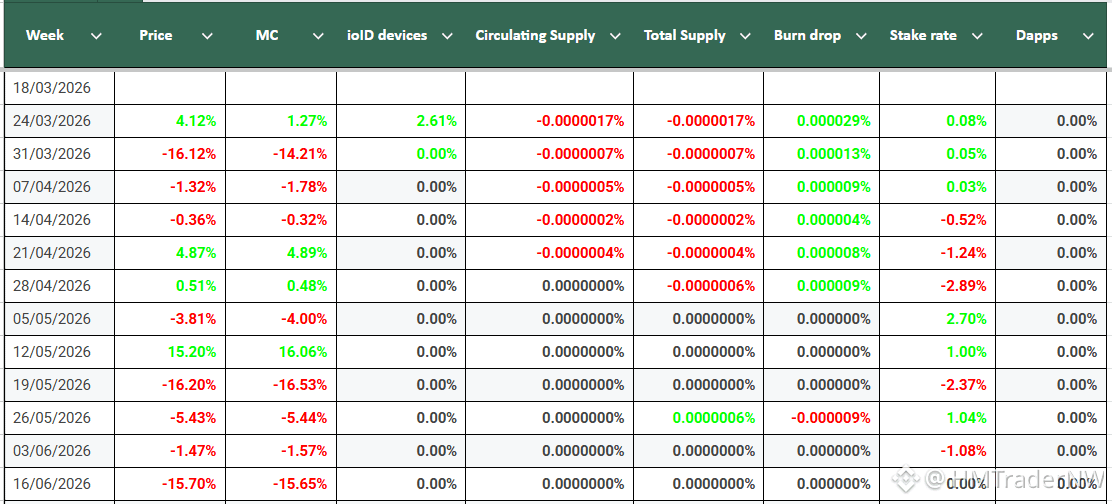The height and width of the screenshot is (504, 1112).
Task: Open the Price column filter dropdown
Action: tap(207, 36)
